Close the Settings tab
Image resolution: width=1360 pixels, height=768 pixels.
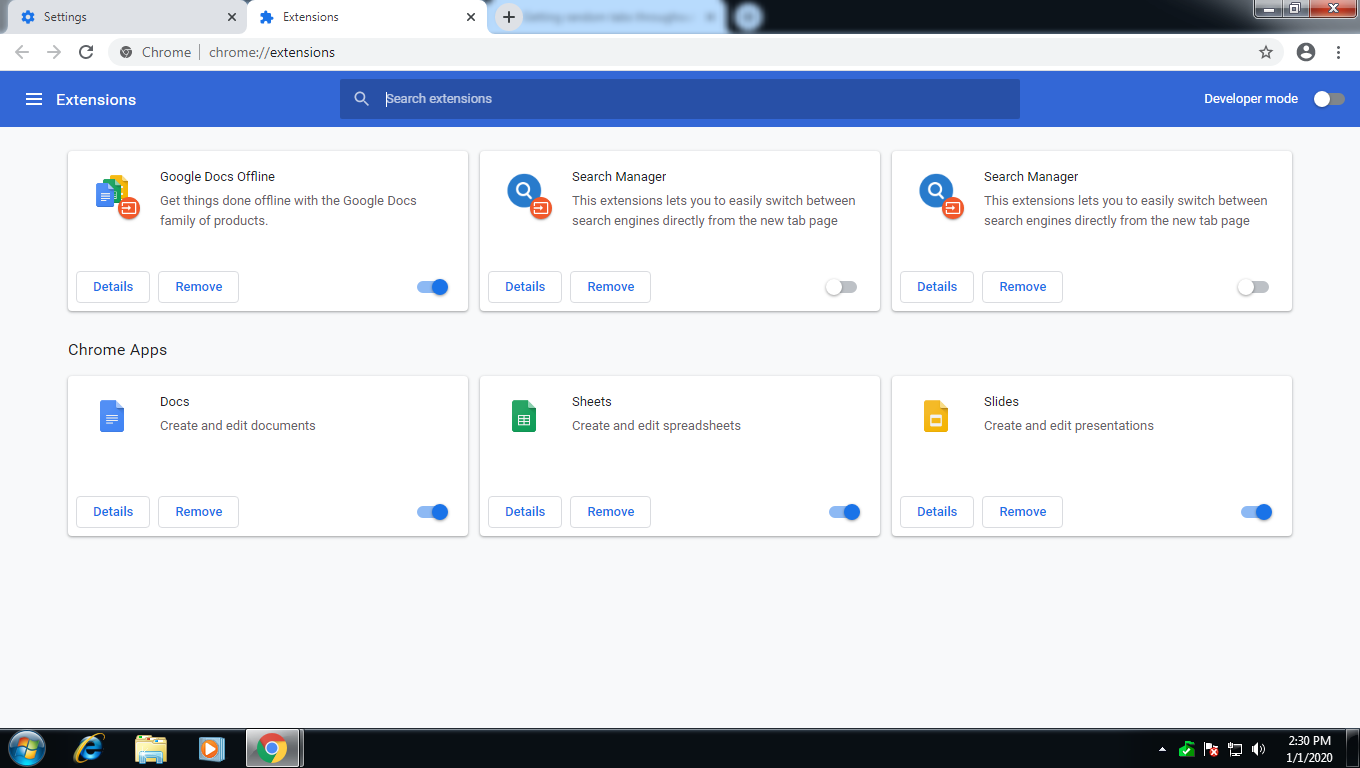(x=232, y=17)
